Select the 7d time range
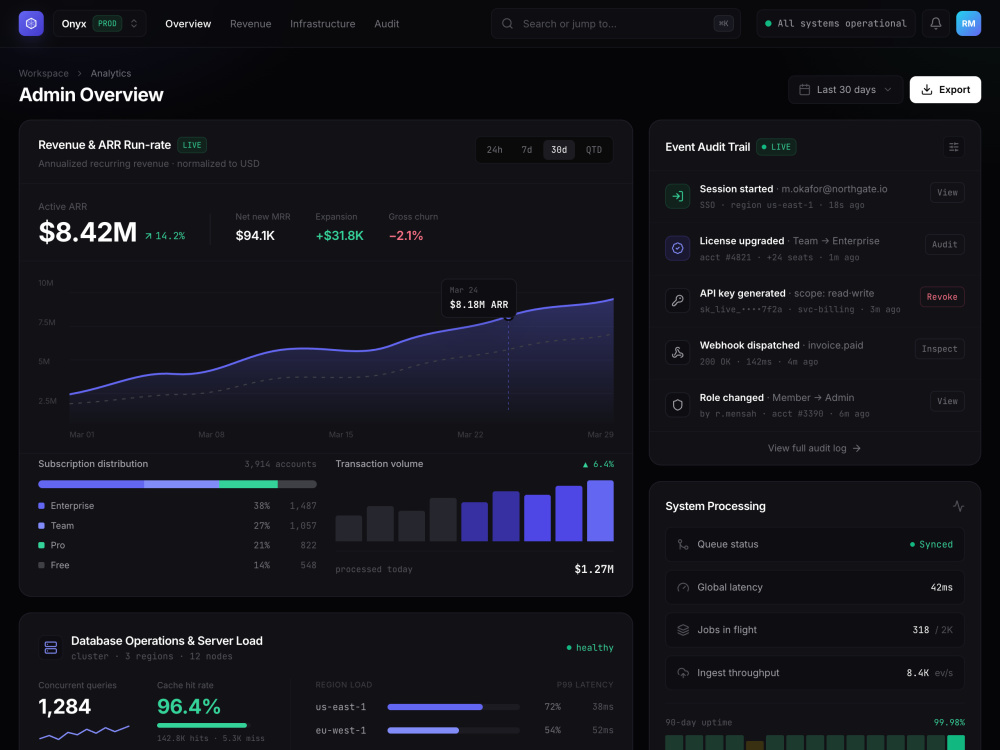Image resolution: width=1000 pixels, height=750 pixels. 527,150
